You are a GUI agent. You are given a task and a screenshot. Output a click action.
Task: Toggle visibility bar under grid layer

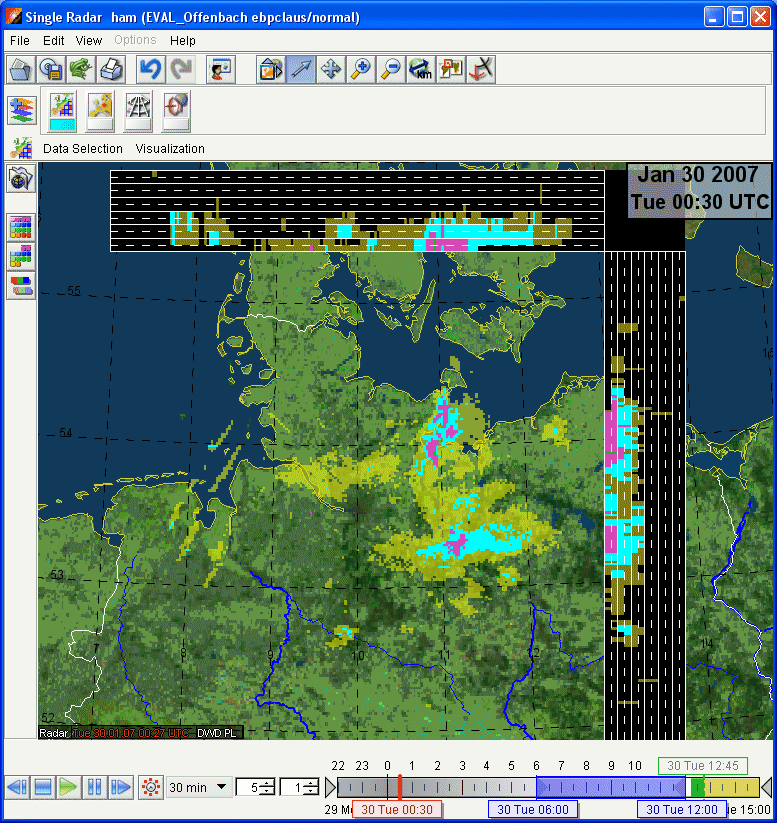pos(138,125)
